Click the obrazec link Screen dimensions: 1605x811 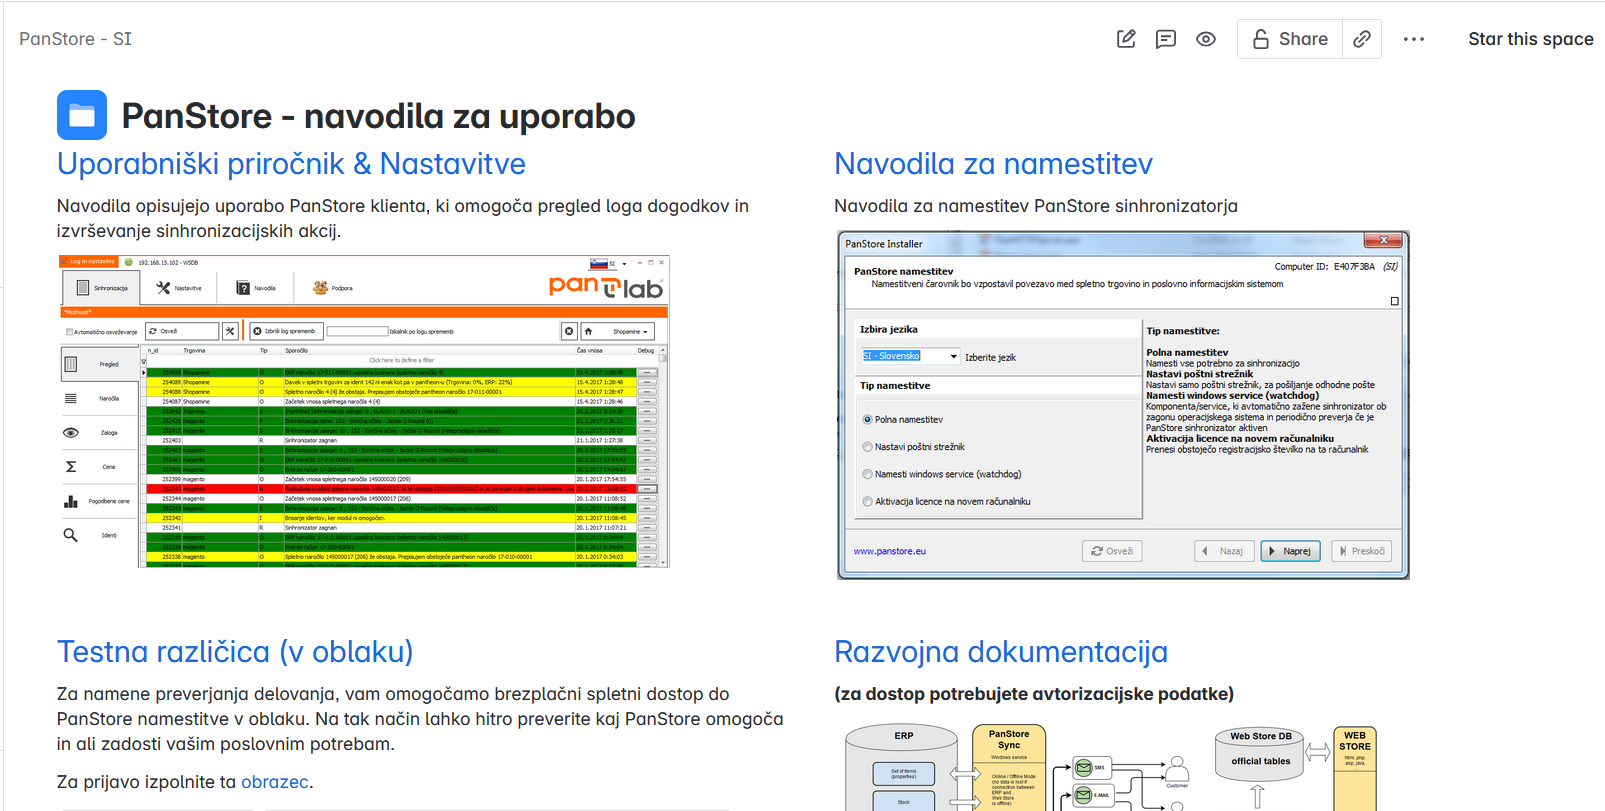click(275, 782)
